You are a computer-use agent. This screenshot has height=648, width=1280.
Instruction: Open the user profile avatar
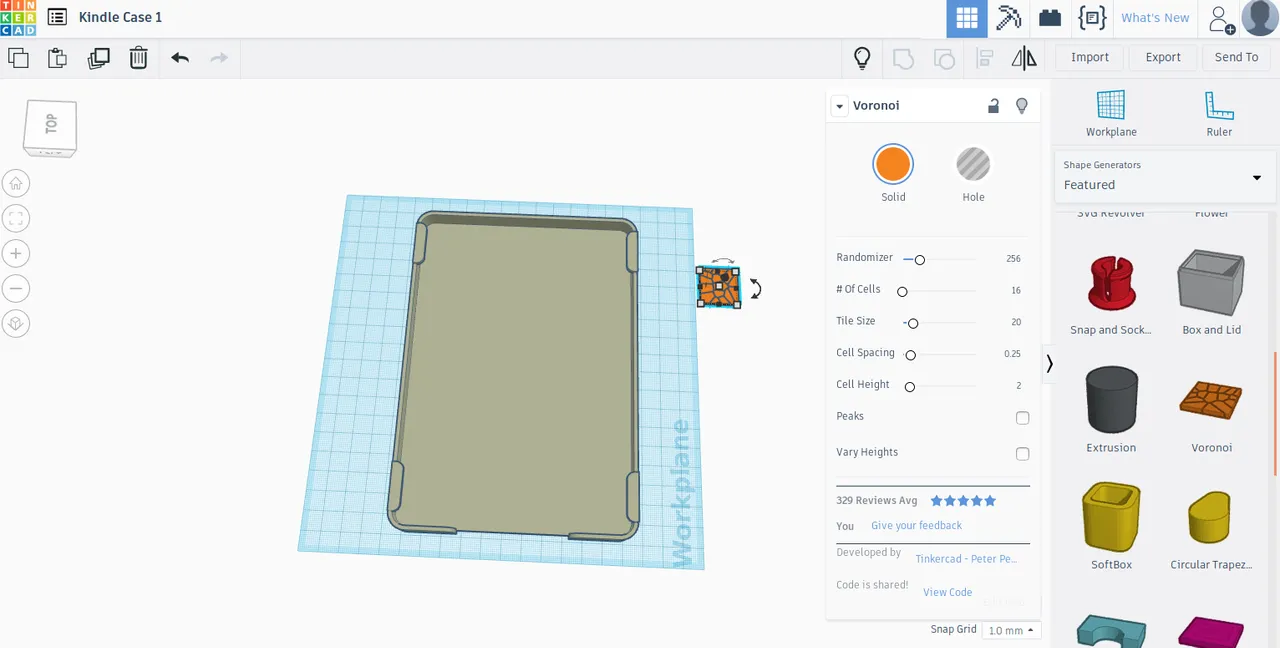tap(1260, 18)
